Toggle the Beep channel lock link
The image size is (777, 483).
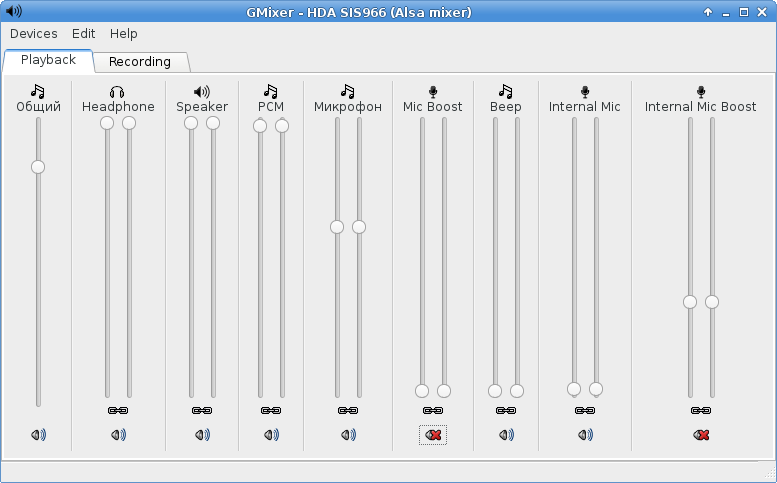click(506, 410)
